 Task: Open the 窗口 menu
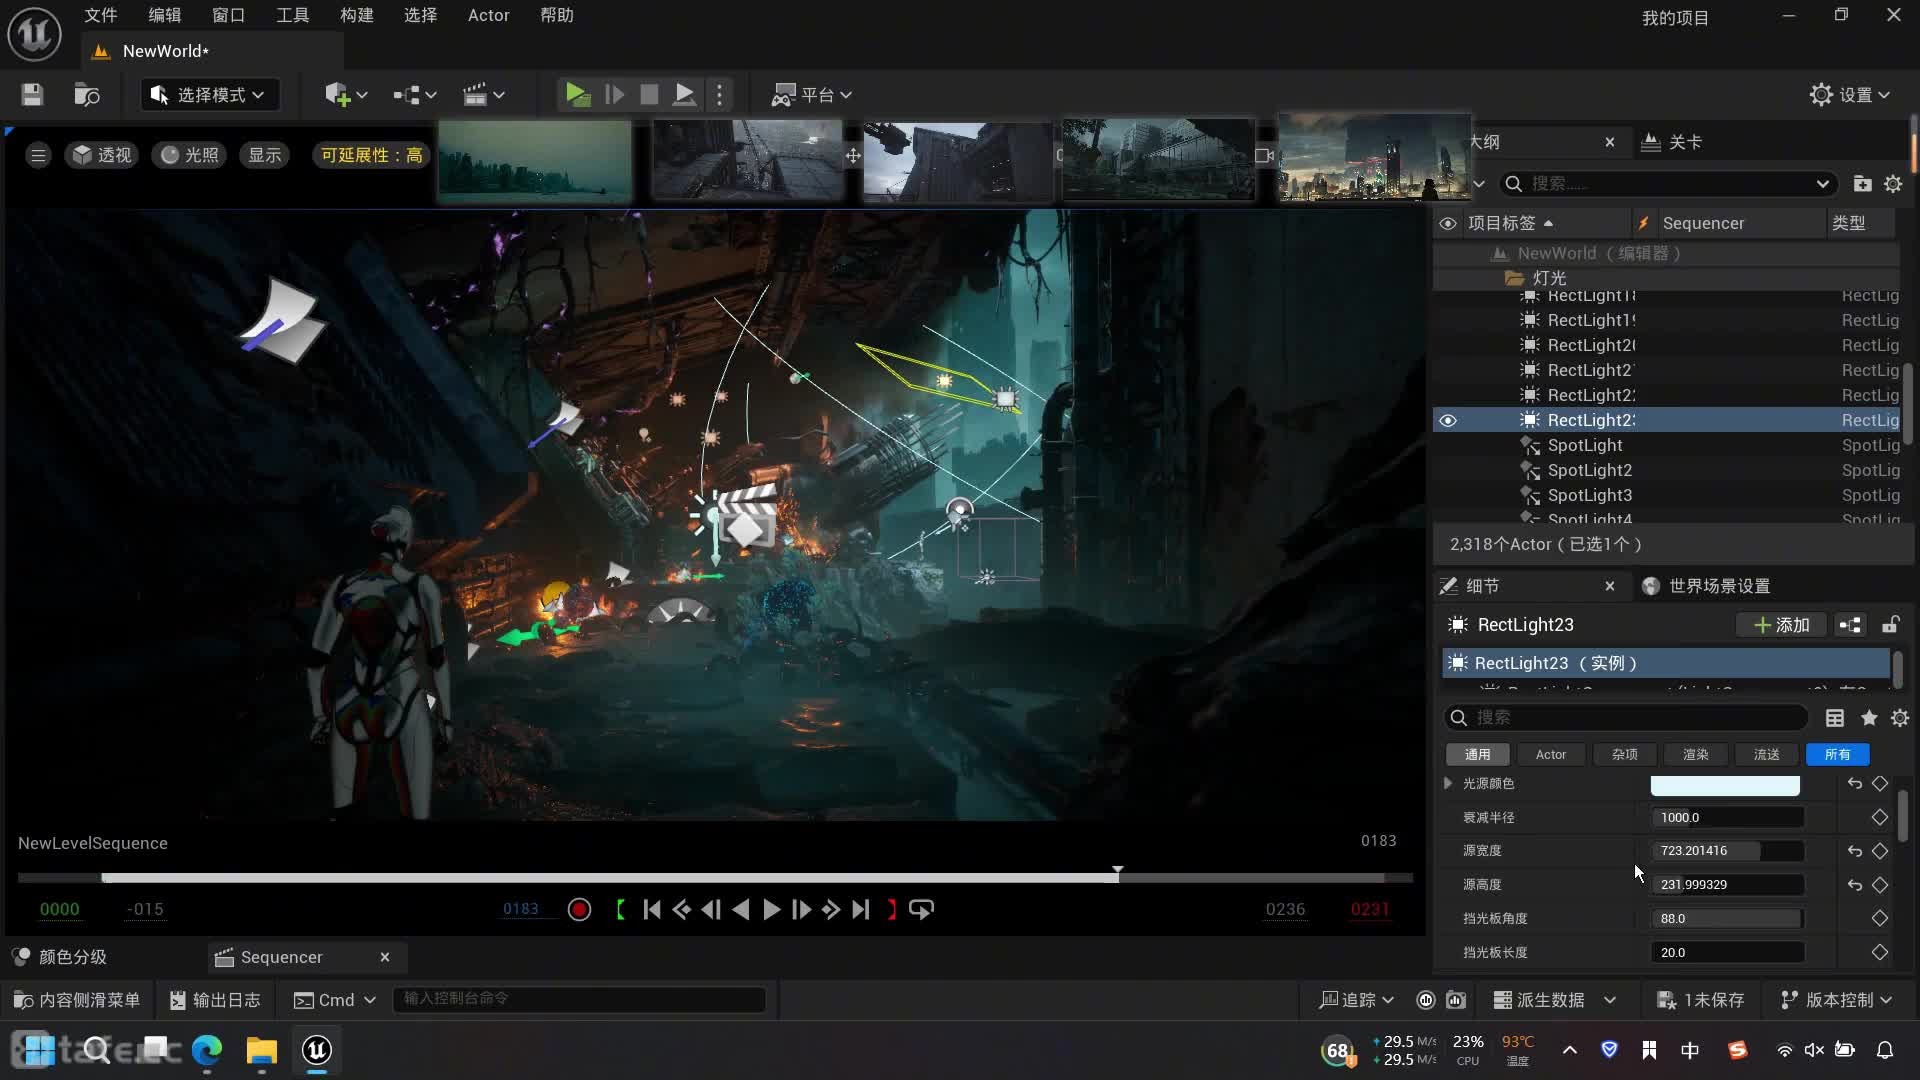pos(228,15)
